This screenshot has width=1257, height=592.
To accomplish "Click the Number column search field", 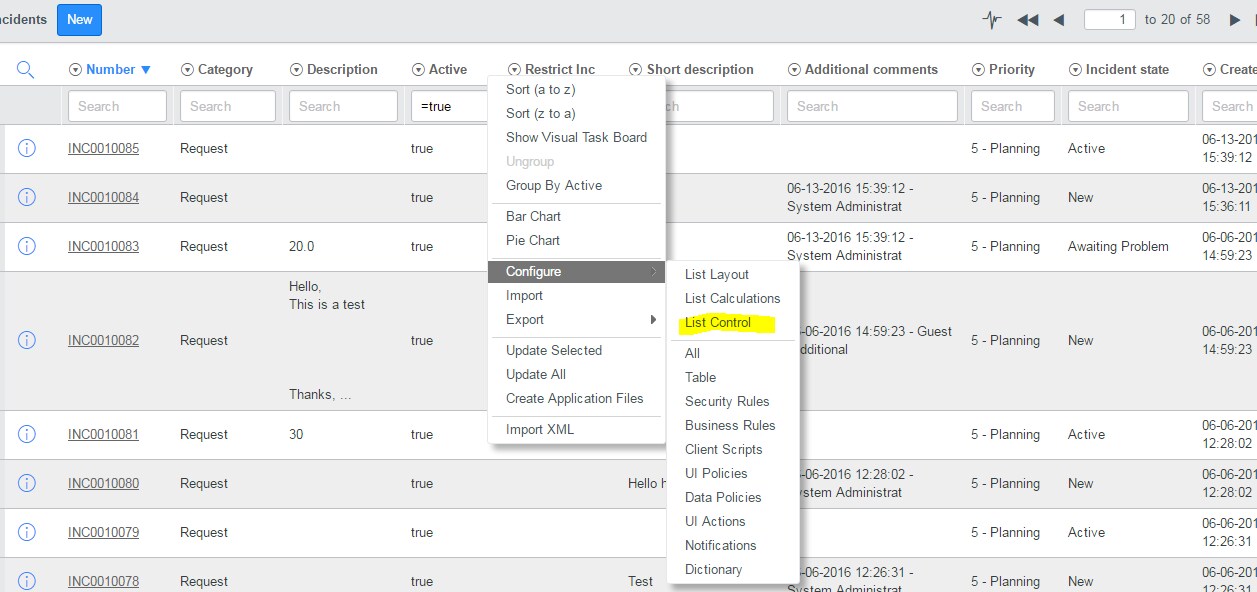I will [117, 106].
